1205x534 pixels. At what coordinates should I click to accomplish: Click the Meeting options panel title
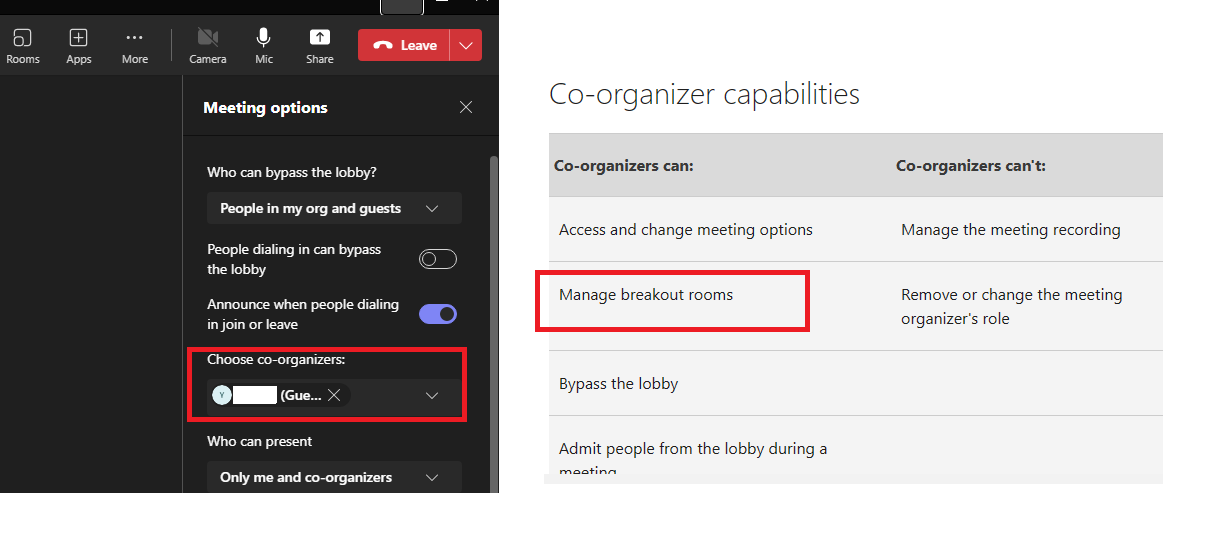[265, 107]
